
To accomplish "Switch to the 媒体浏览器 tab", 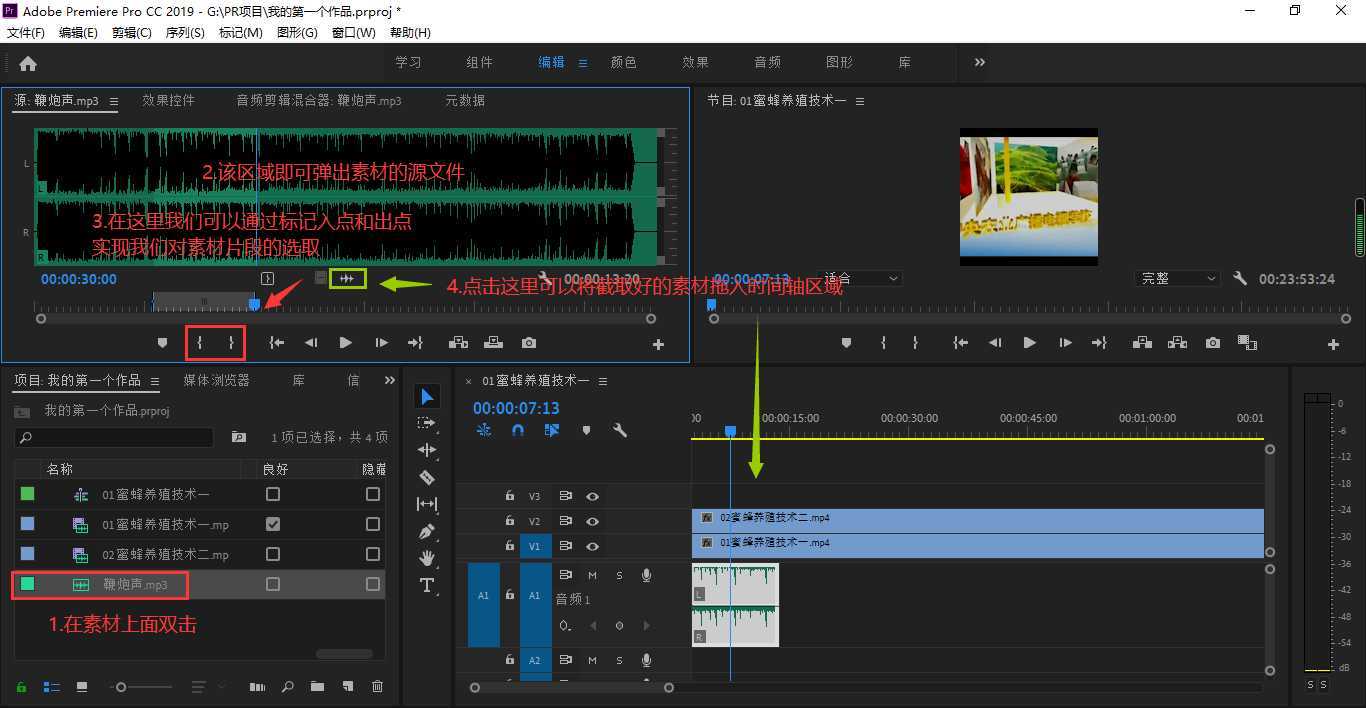I will (216, 381).
